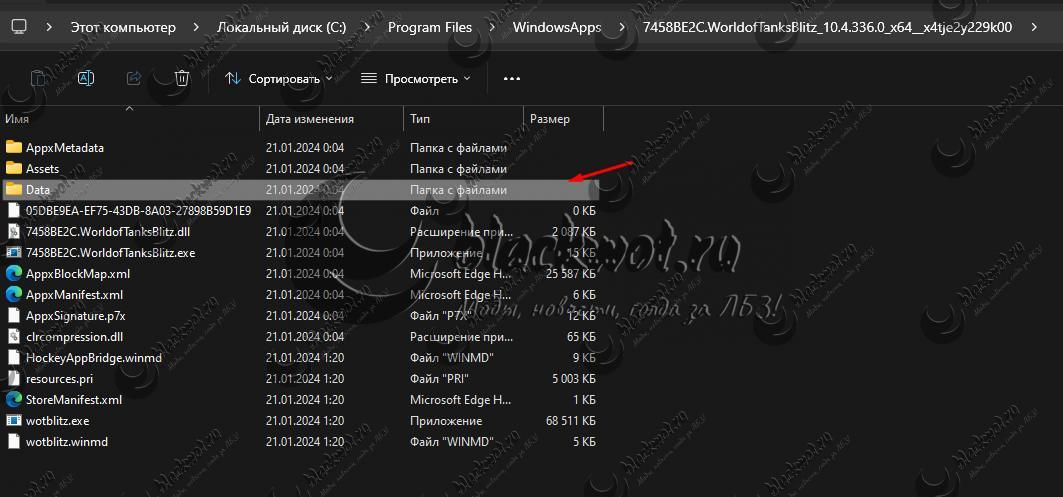Open the three-dots more options menu
This screenshot has height=497, width=1063.
(x=512, y=79)
